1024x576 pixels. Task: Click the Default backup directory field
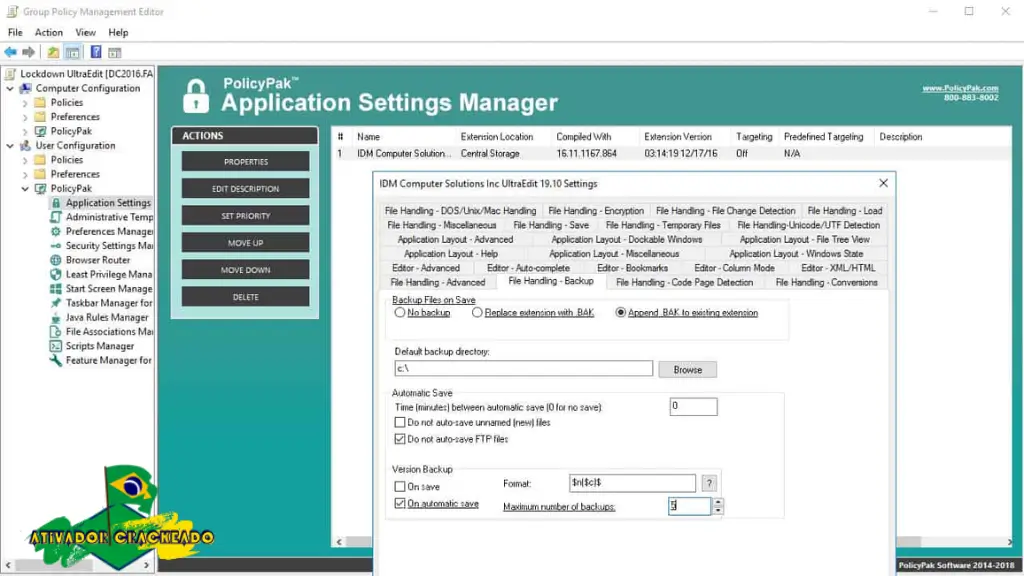click(523, 368)
